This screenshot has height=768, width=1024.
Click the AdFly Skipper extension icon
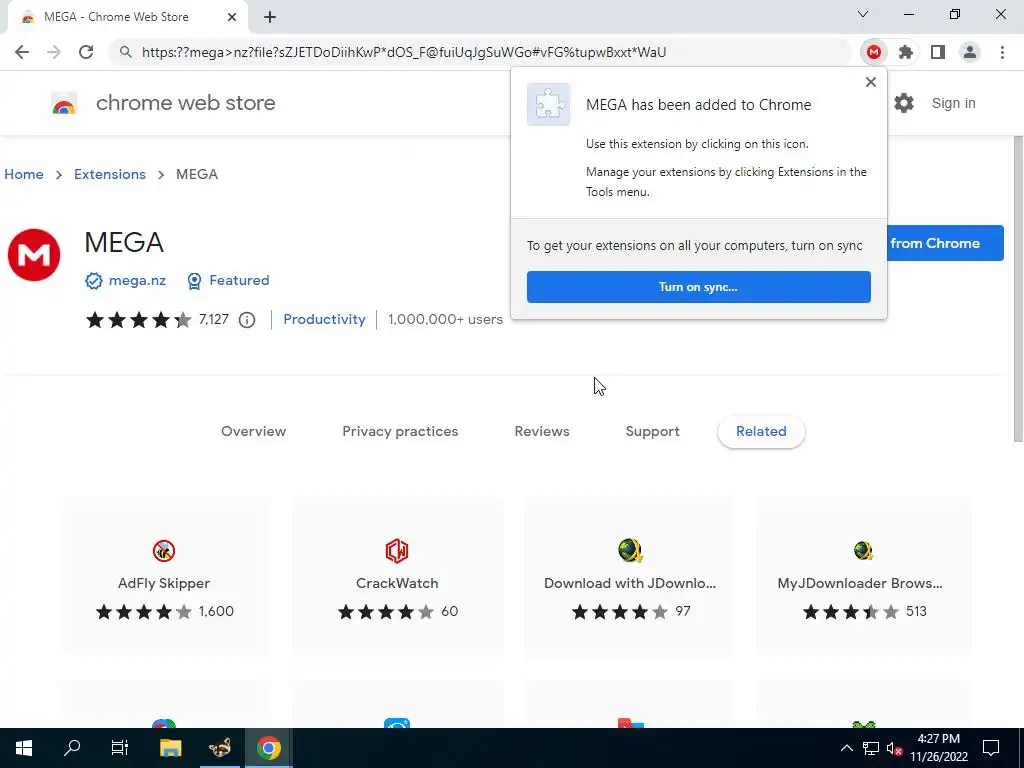coord(164,551)
